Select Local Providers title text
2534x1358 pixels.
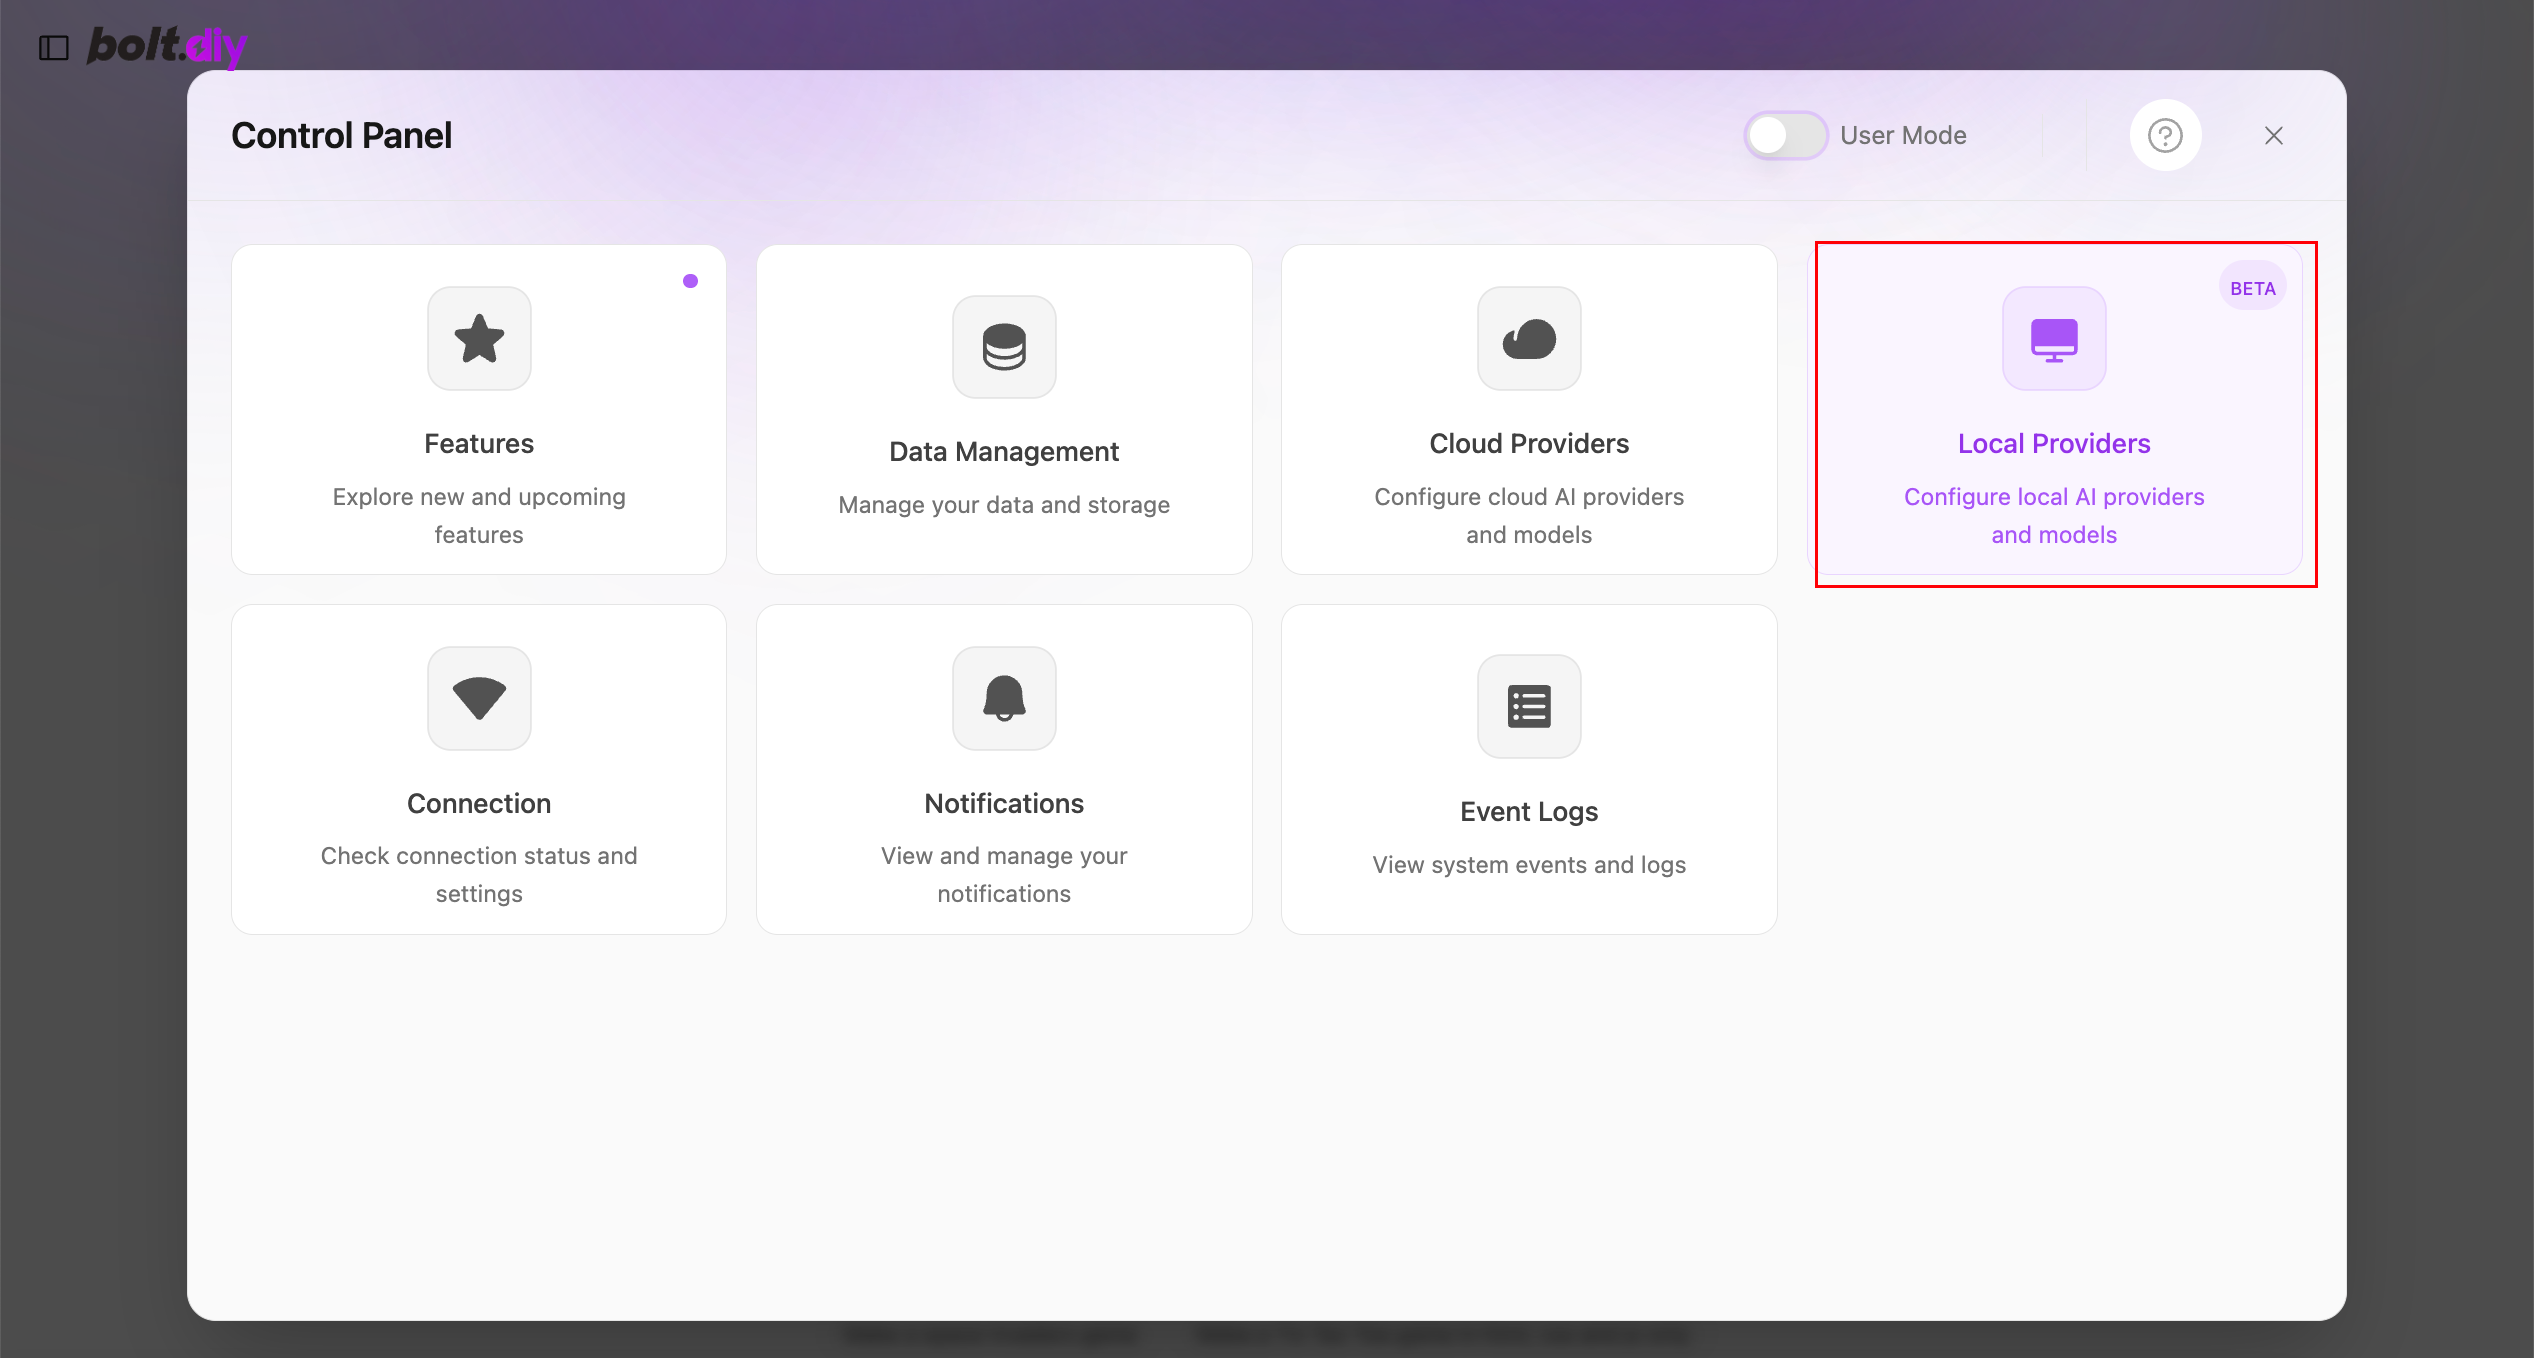[x=2054, y=443]
